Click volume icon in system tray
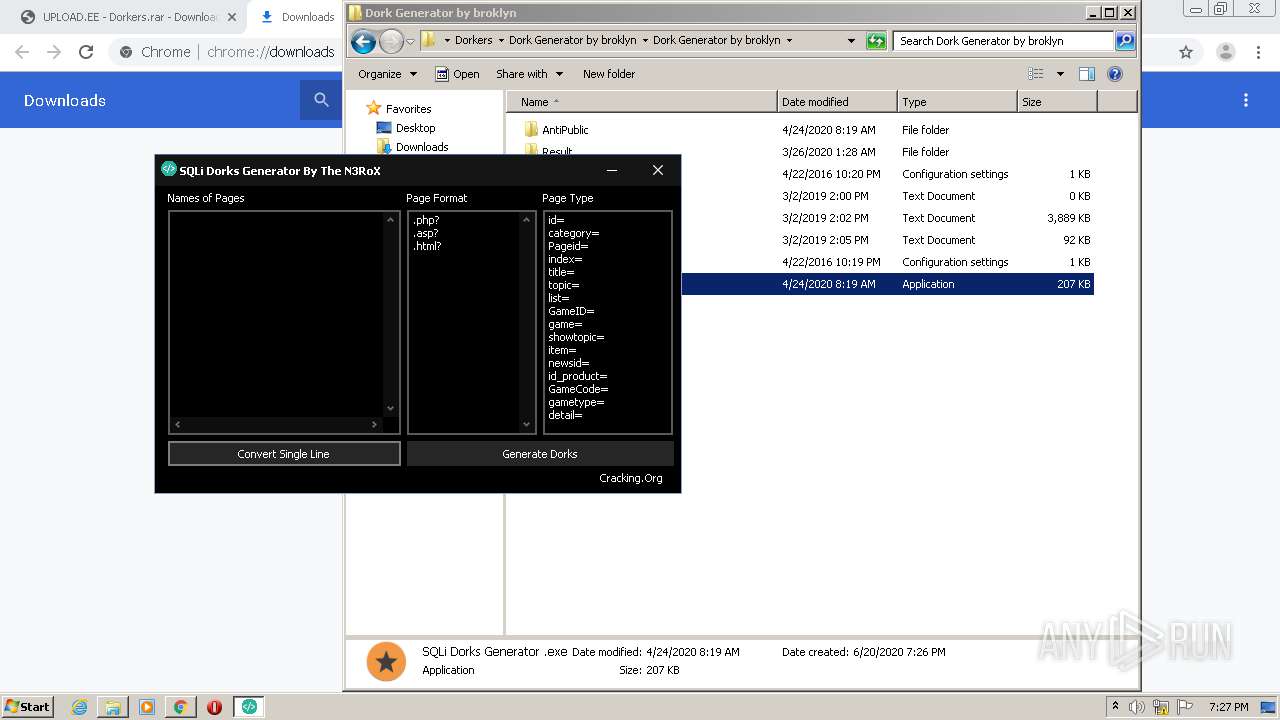 [x=1137, y=707]
